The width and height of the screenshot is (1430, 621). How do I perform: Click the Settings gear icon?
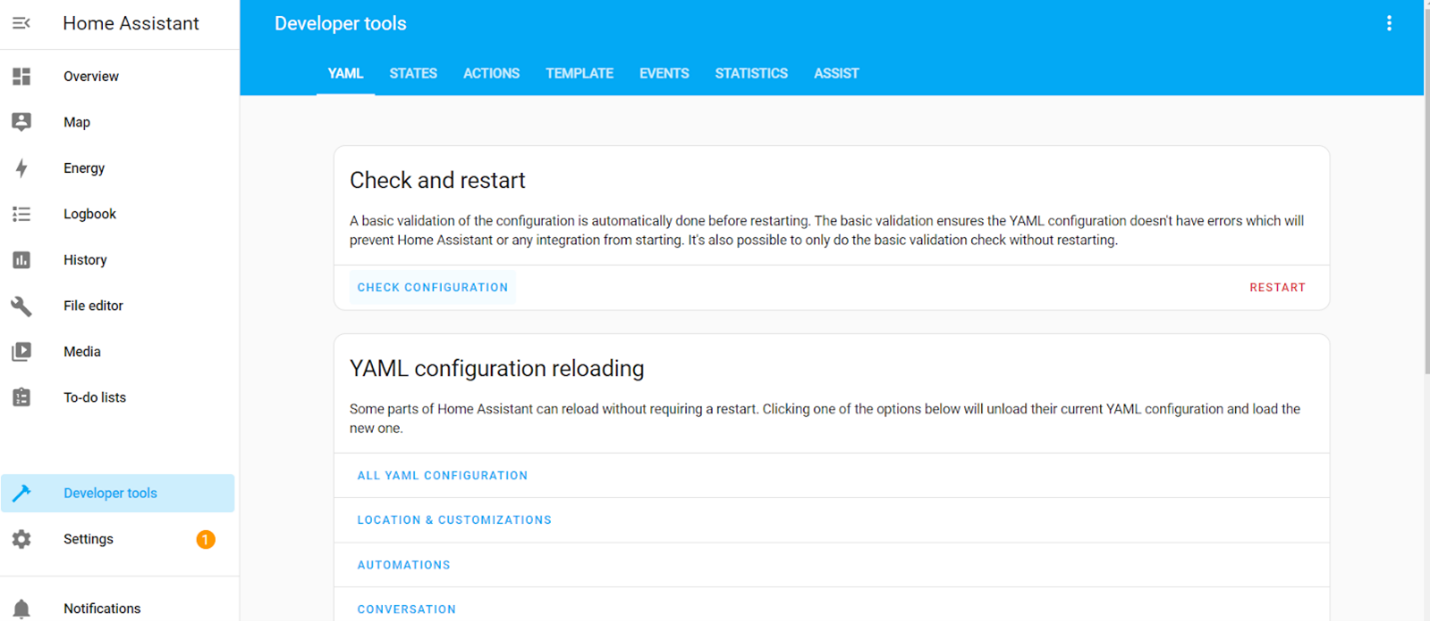click(x=21, y=539)
